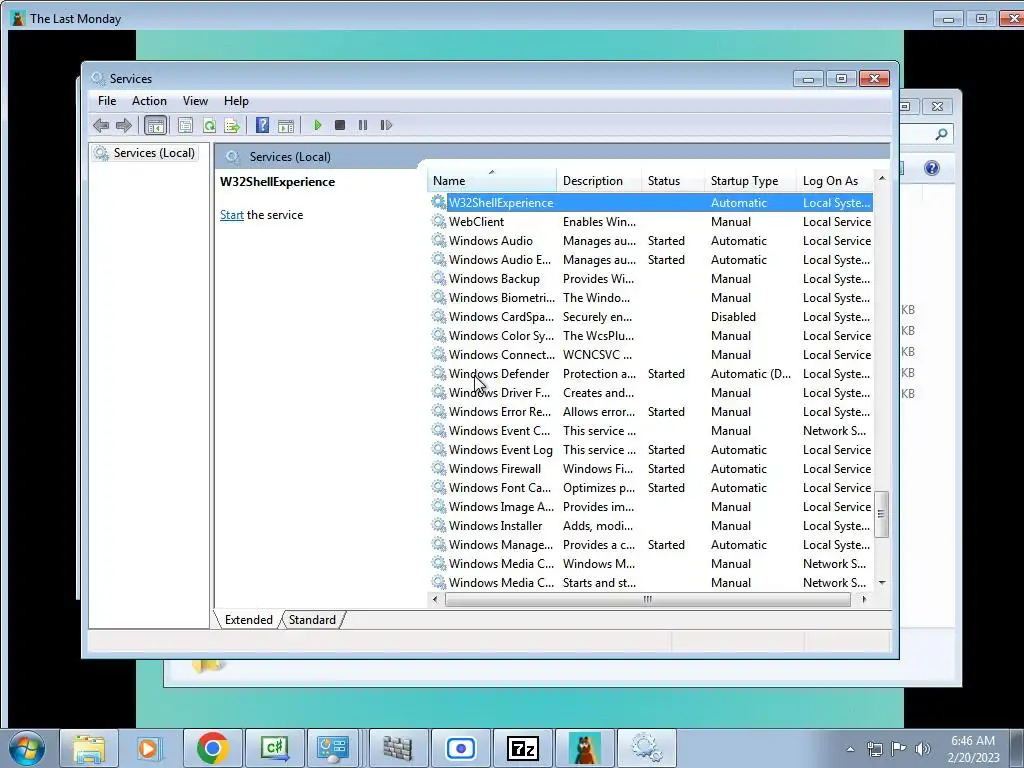Pause the service with pause icon
Screen dimensions: 1024x768
[x=363, y=125]
